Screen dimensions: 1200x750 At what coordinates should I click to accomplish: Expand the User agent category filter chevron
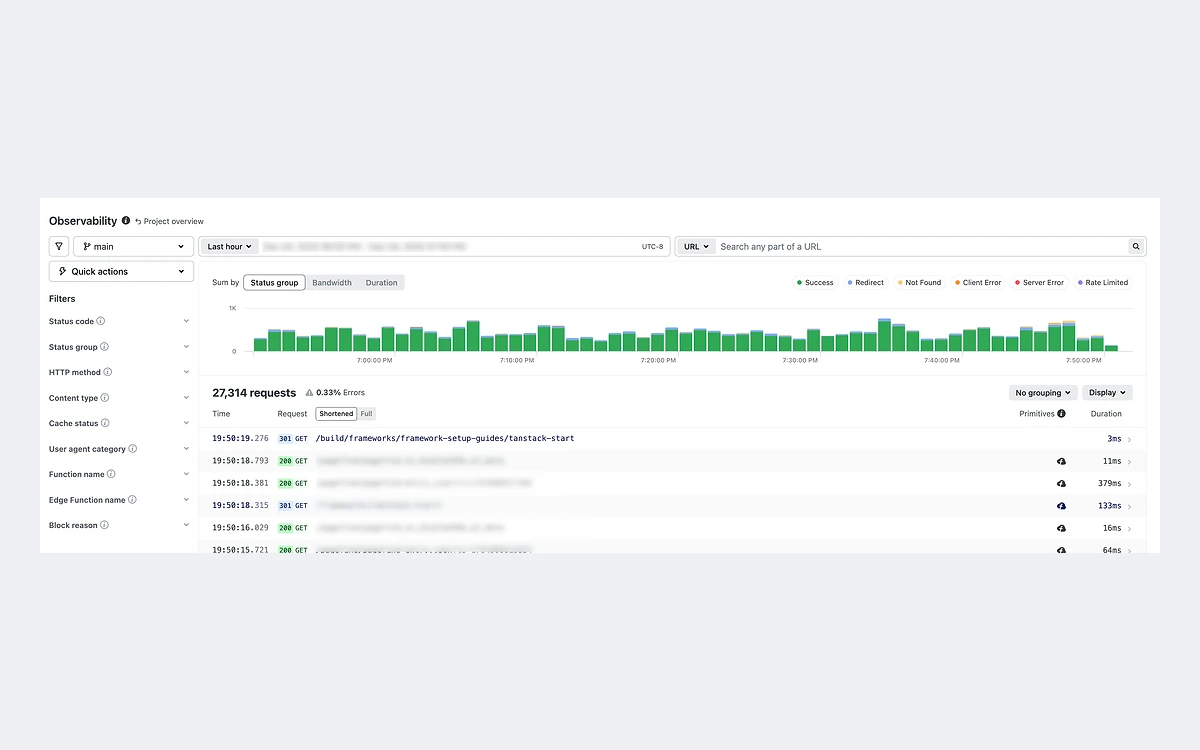pyautogui.click(x=186, y=449)
